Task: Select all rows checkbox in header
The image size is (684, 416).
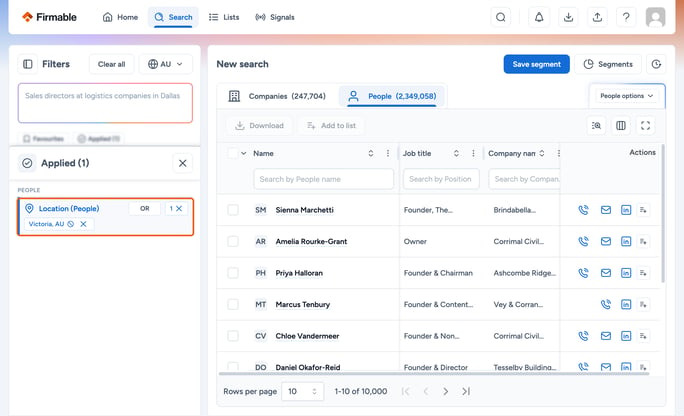Action: pos(233,153)
